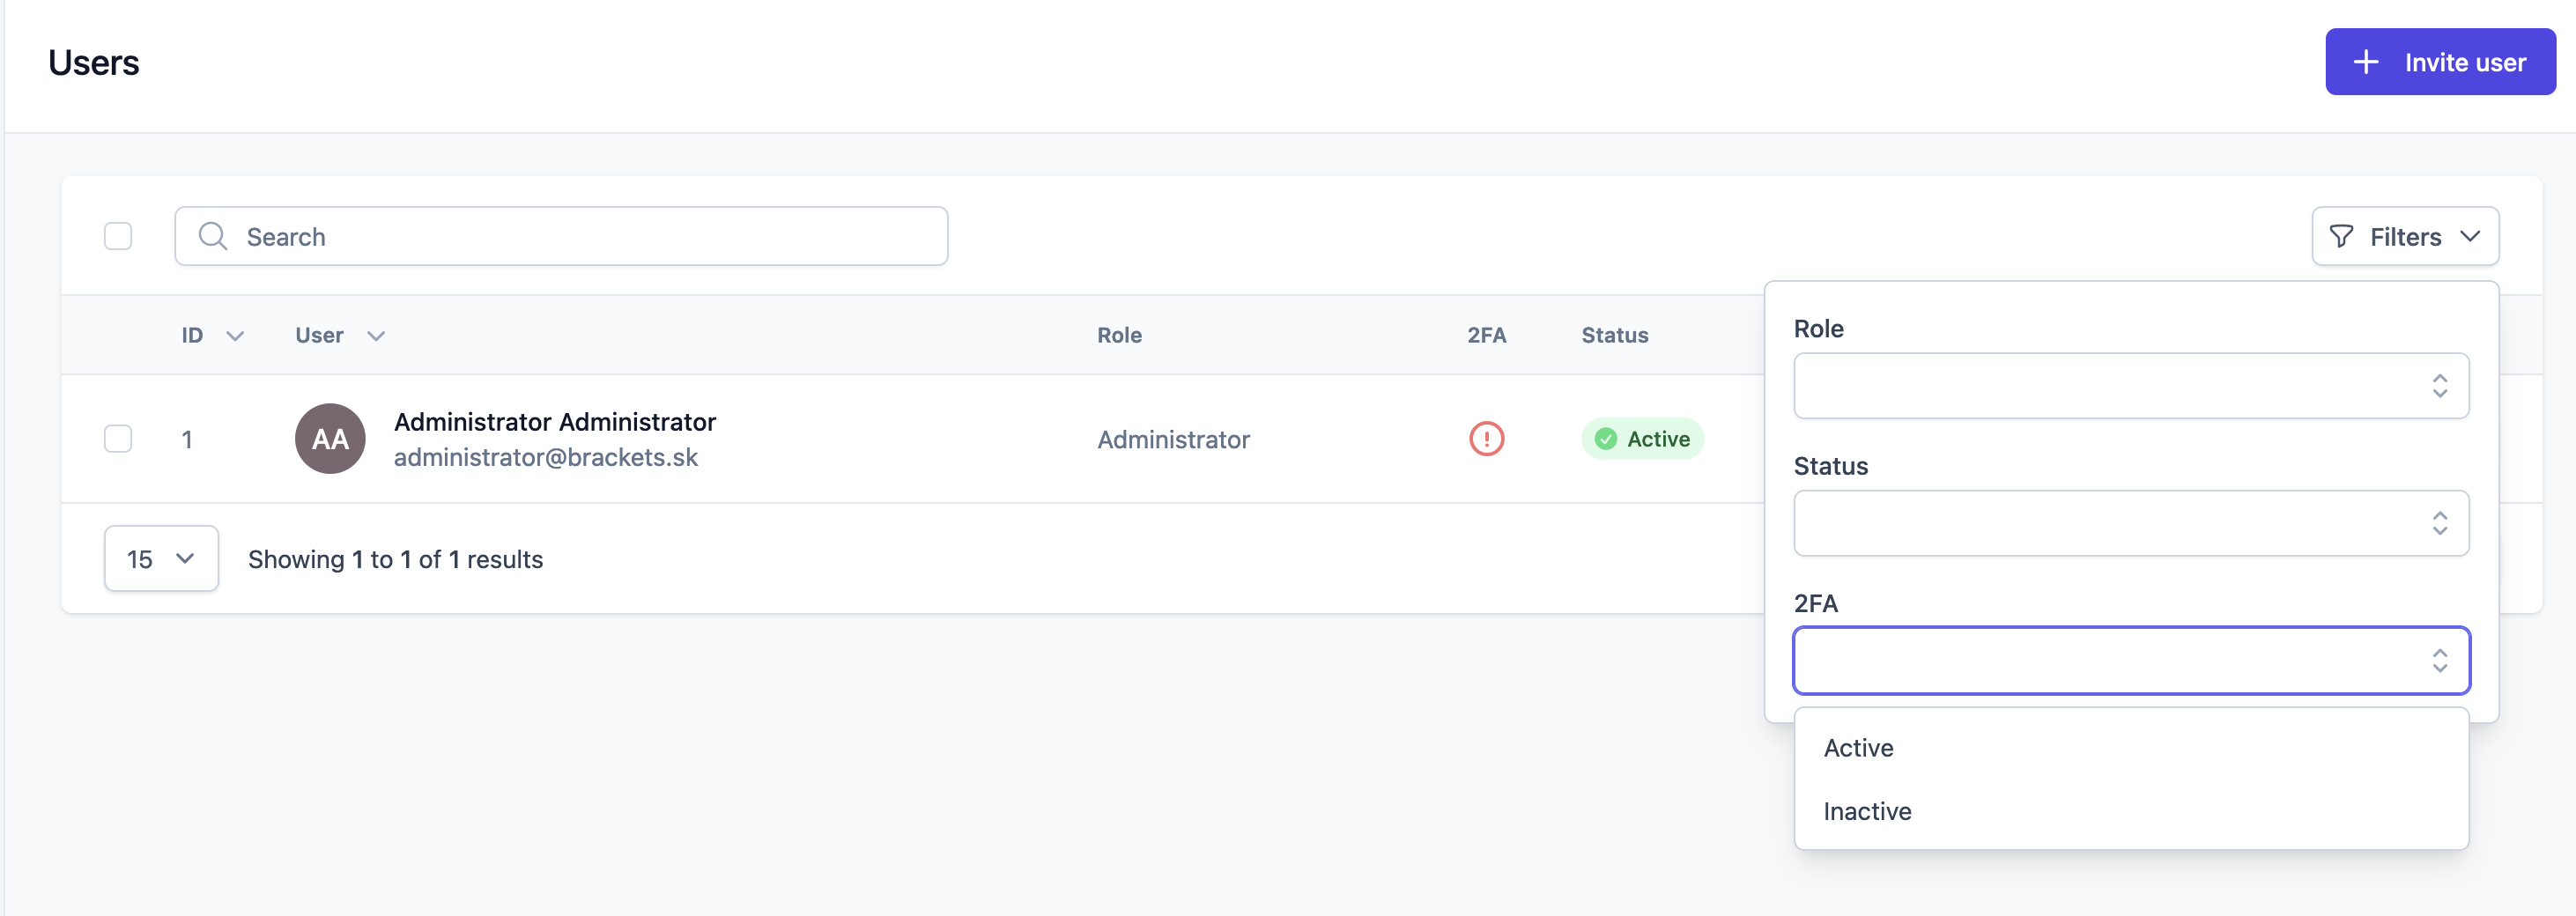This screenshot has height=916, width=2576.
Task: Open the Filters dropdown button
Action: (2405, 237)
